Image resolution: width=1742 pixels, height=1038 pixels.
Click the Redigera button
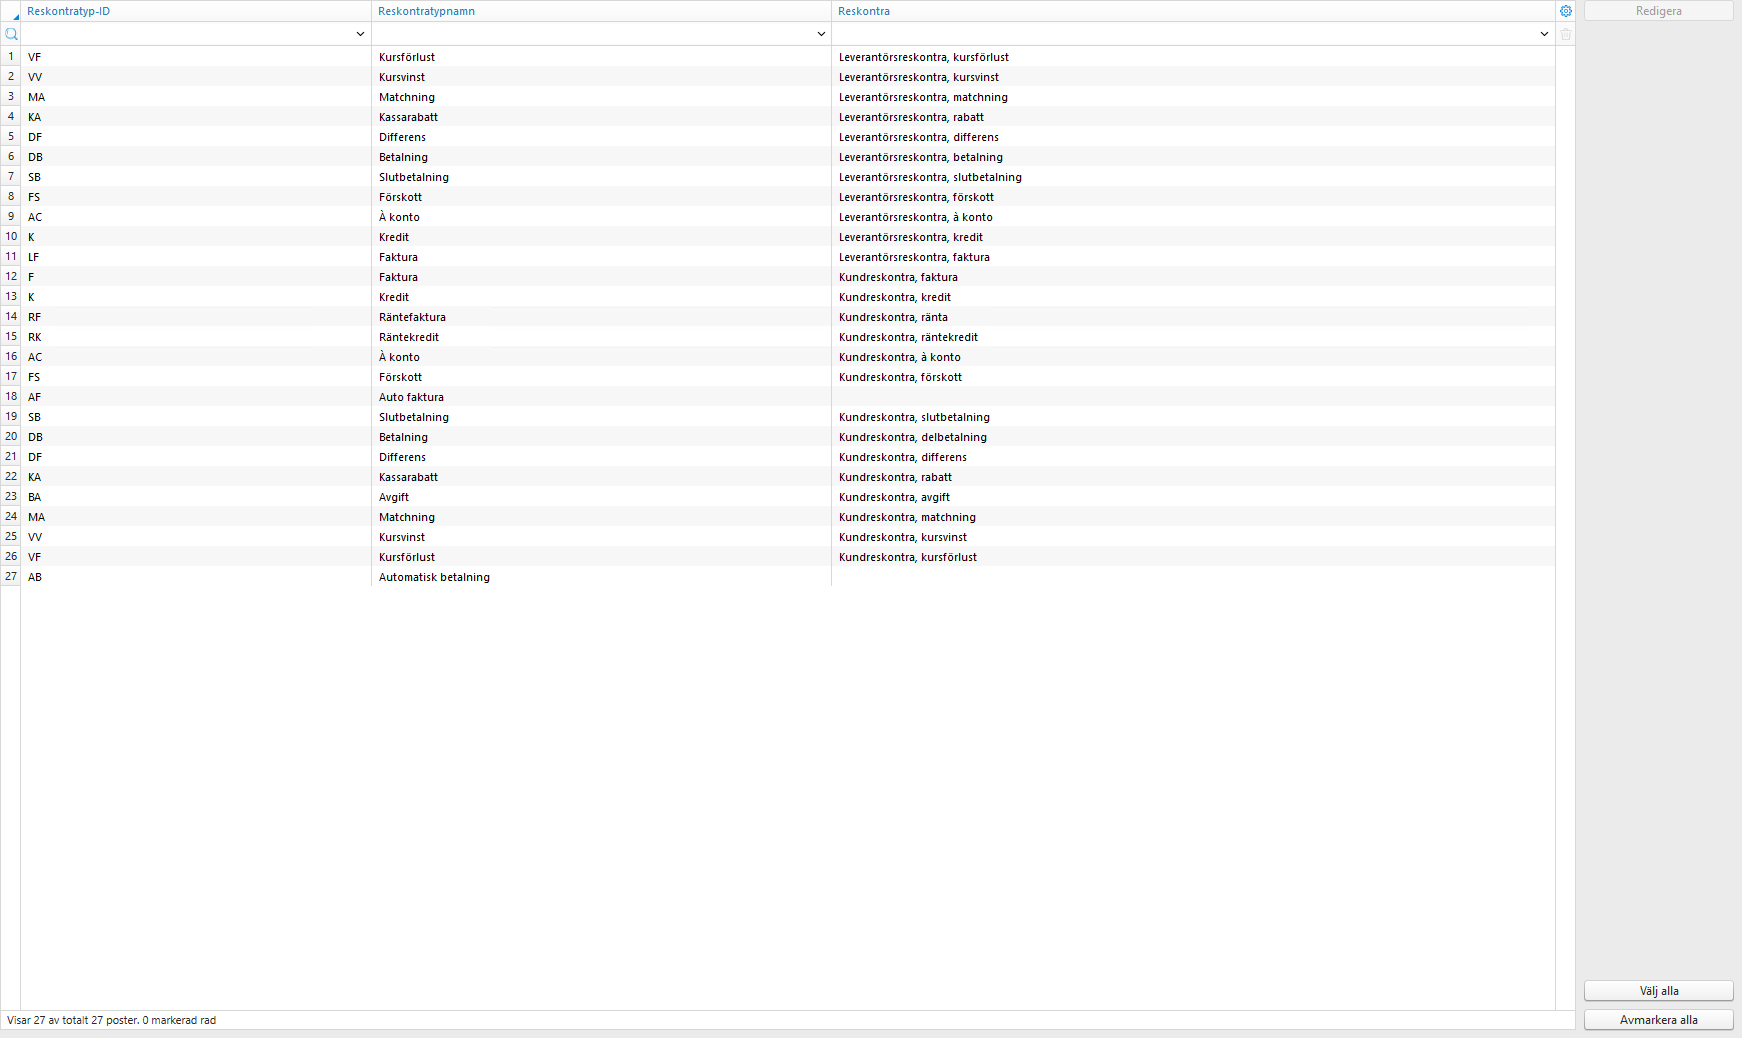tap(1658, 10)
